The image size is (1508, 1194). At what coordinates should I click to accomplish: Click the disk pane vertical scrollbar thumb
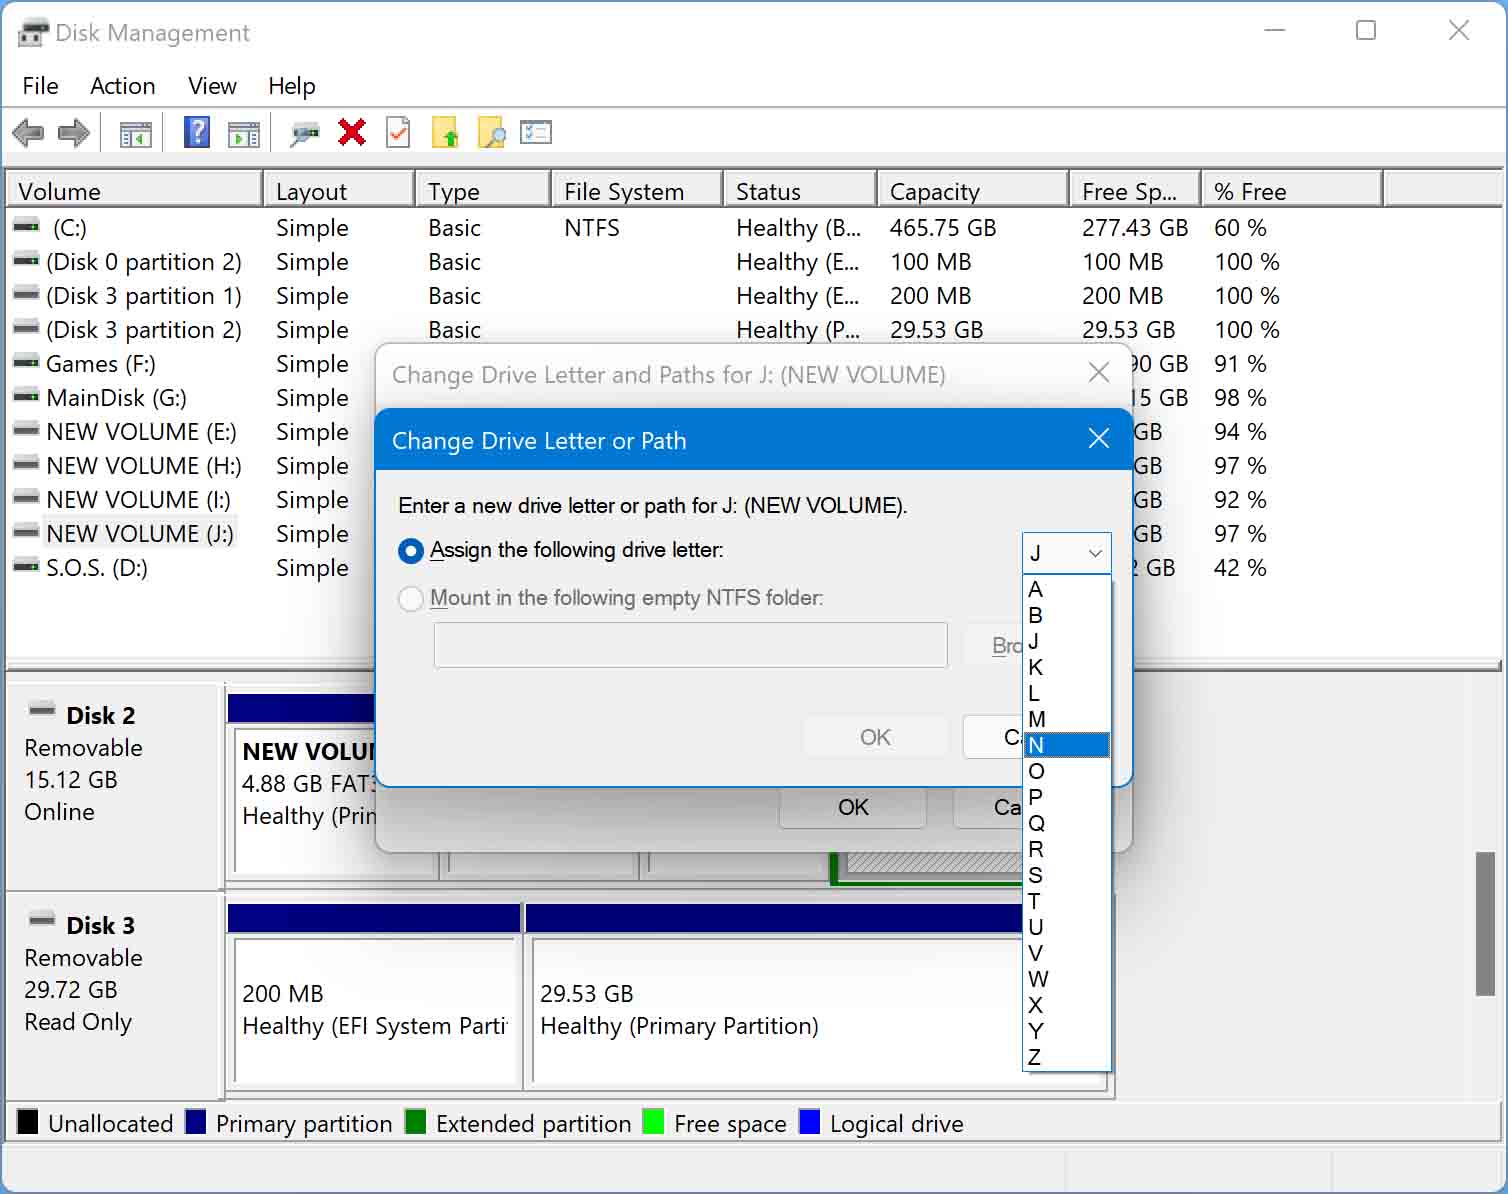point(1486,924)
